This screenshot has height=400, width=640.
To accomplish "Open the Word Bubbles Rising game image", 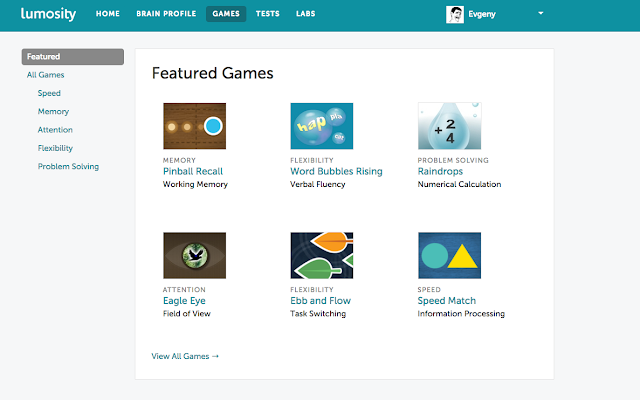I will click(322, 126).
